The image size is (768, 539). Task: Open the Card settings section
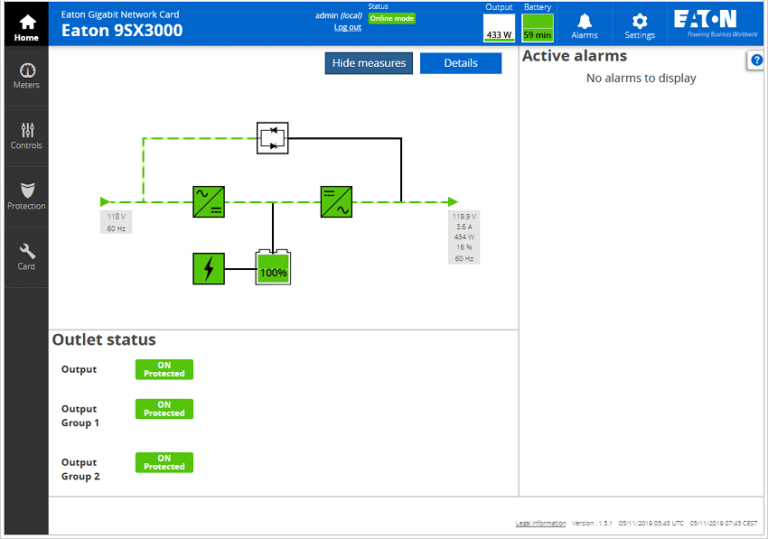coord(26,257)
